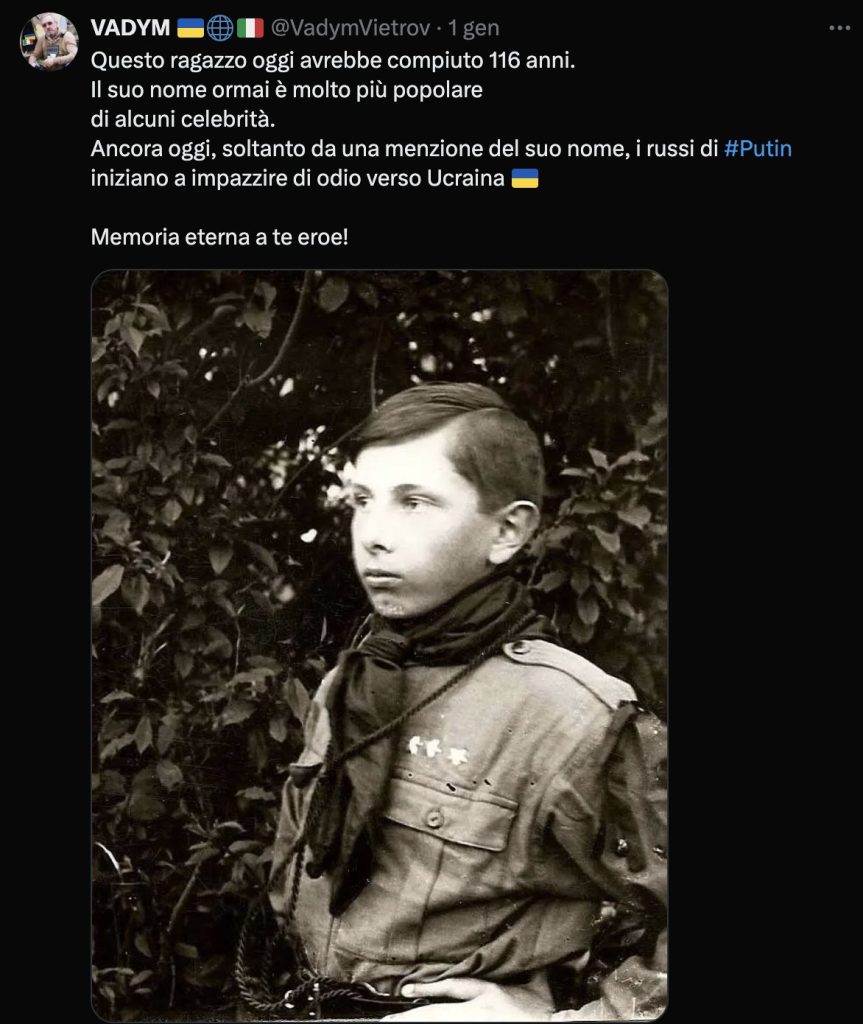Image resolution: width=863 pixels, height=1024 pixels.
Task: Open the tweet's three-dot more options menu
Action: (x=839, y=28)
